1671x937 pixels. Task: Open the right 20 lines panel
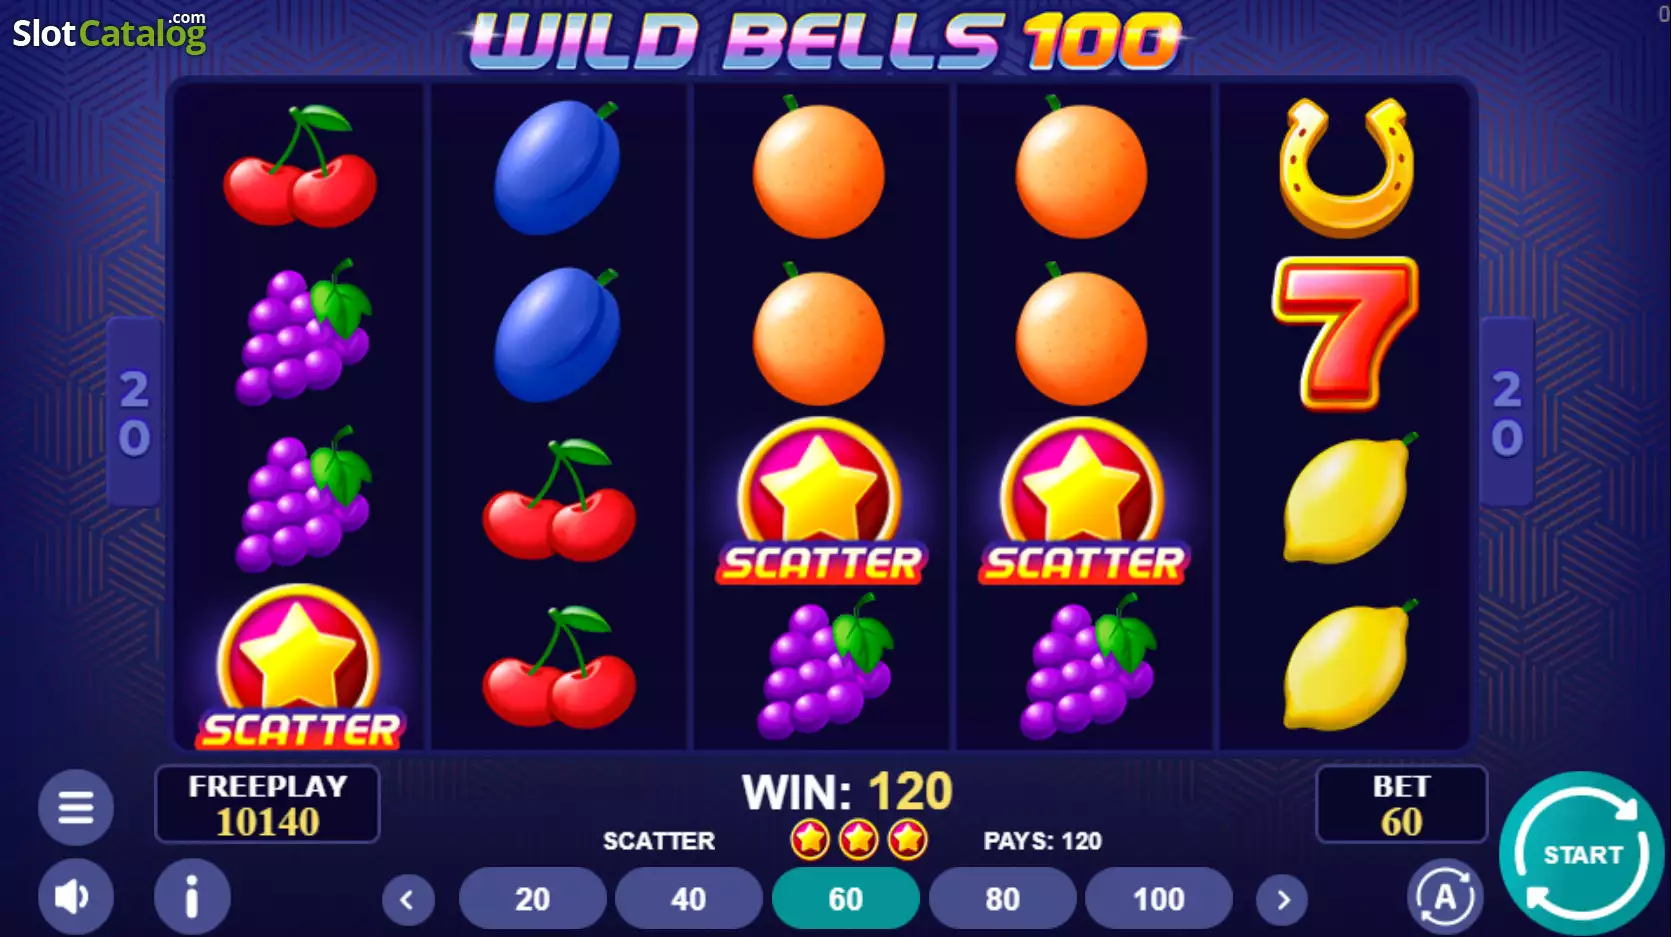tap(1507, 412)
